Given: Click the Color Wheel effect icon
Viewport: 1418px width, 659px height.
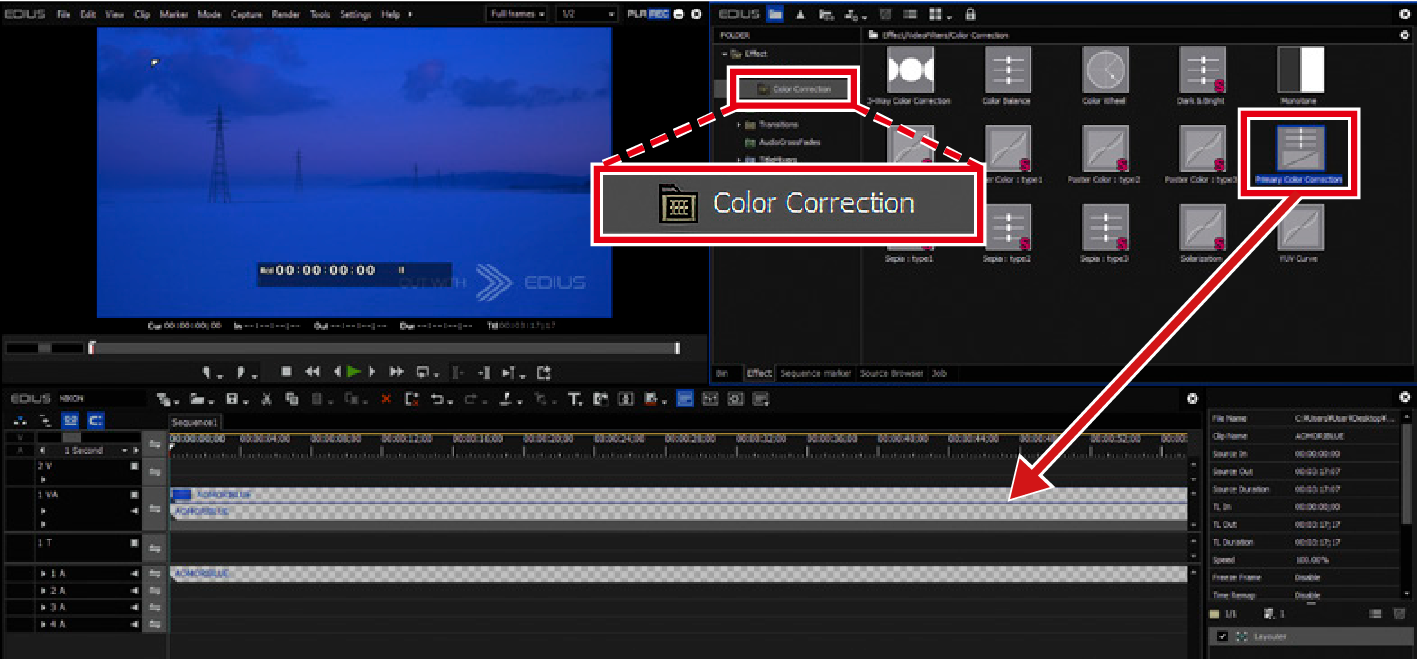Looking at the screenshot, I should pyautogui.click(x=1105, y=70).
